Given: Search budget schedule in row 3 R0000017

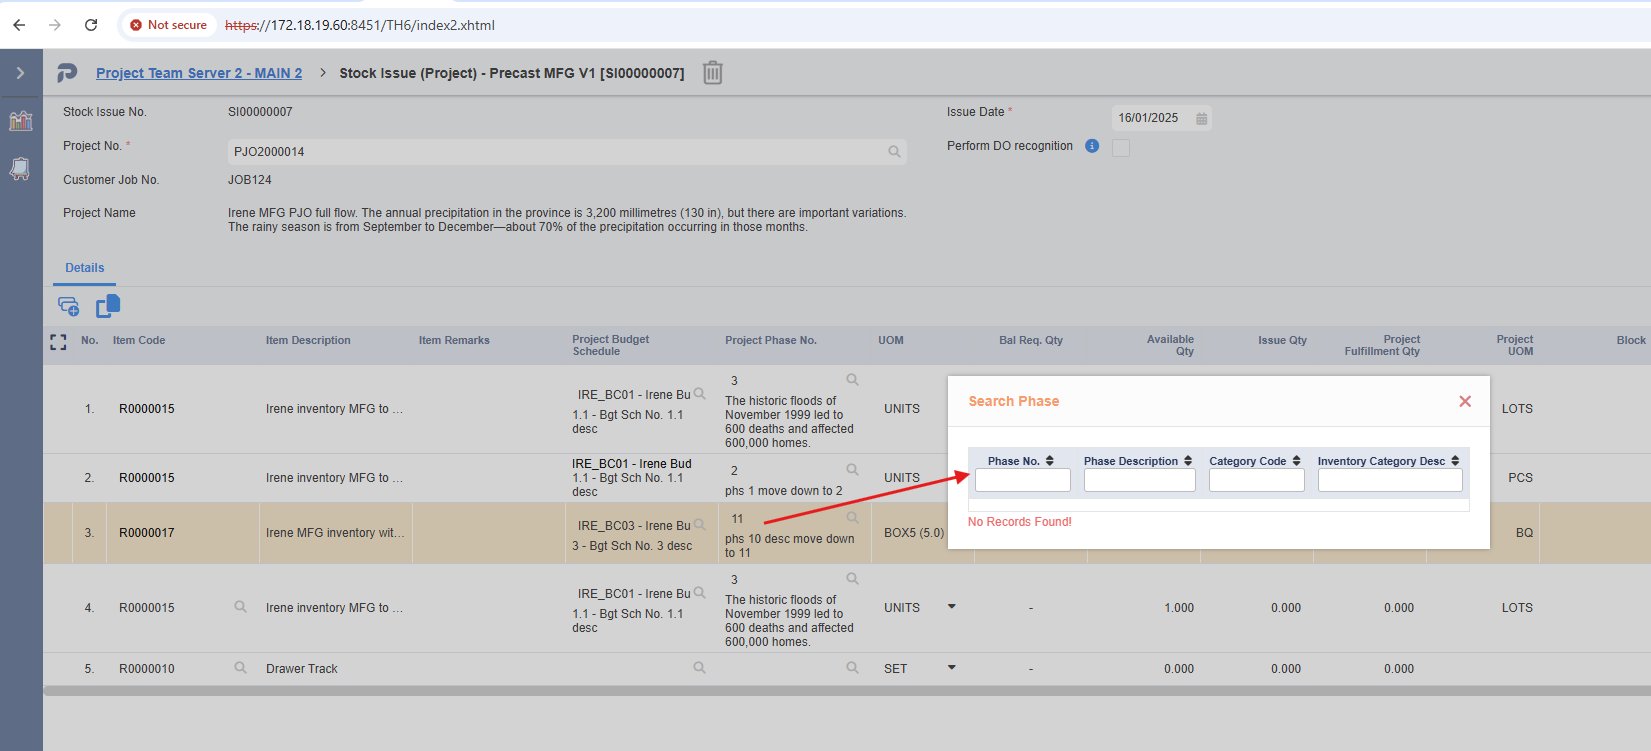Looking at the screenshot, I should 700,524.
